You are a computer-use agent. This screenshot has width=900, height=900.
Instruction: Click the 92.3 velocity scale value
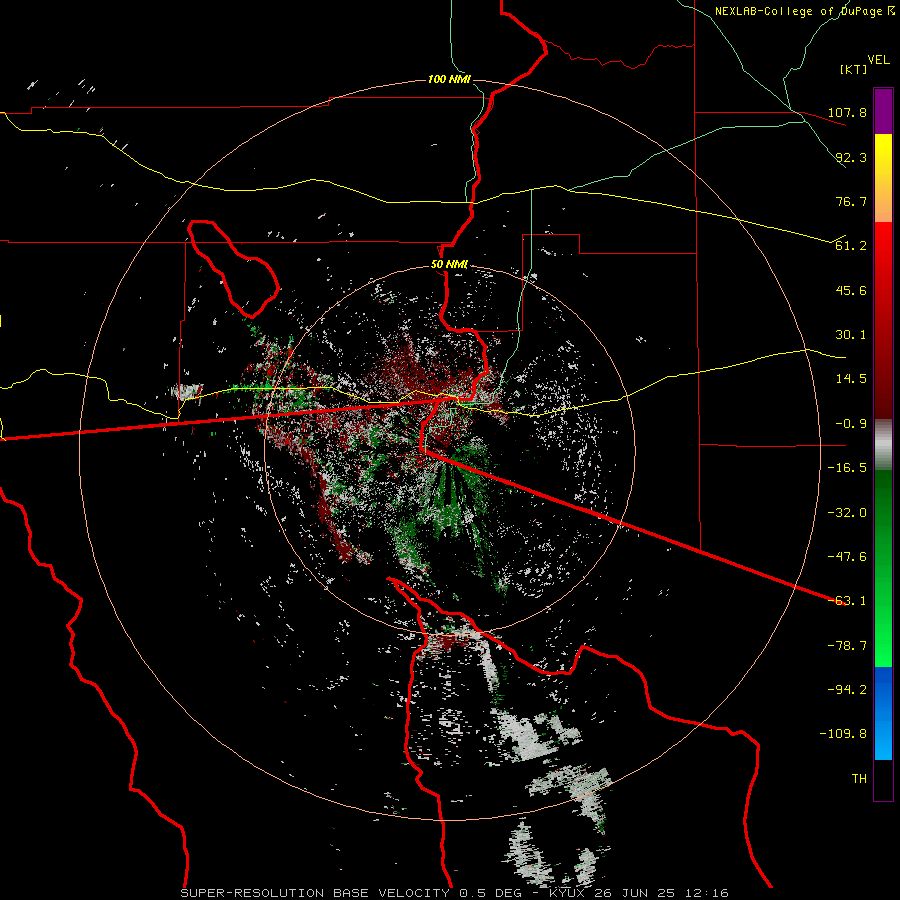point(851,157)
